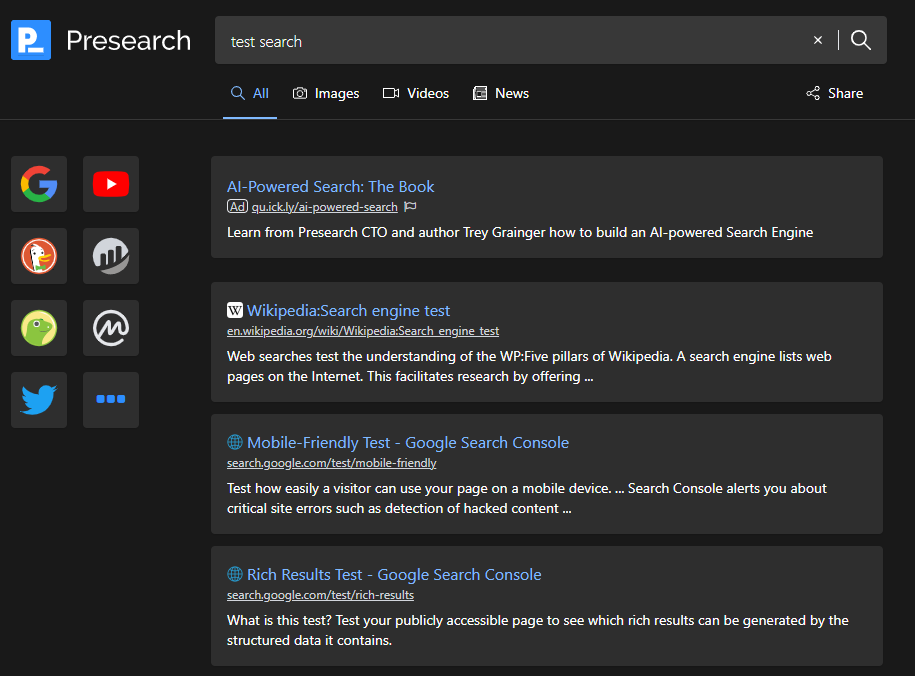Click the globe icon beside Mobile-Friendly Test
The height and width of the screenshot is (676, 915).
point(235,442)
